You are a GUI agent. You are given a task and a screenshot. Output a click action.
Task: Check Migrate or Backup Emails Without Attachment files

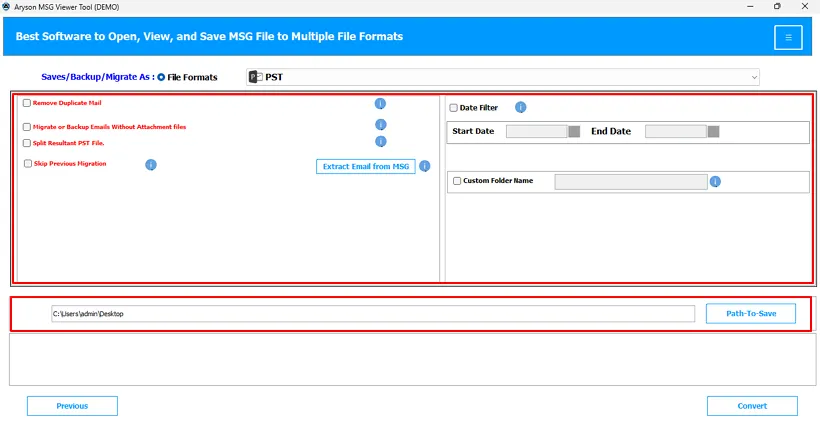pyautogui.click(x=27, y=127)
